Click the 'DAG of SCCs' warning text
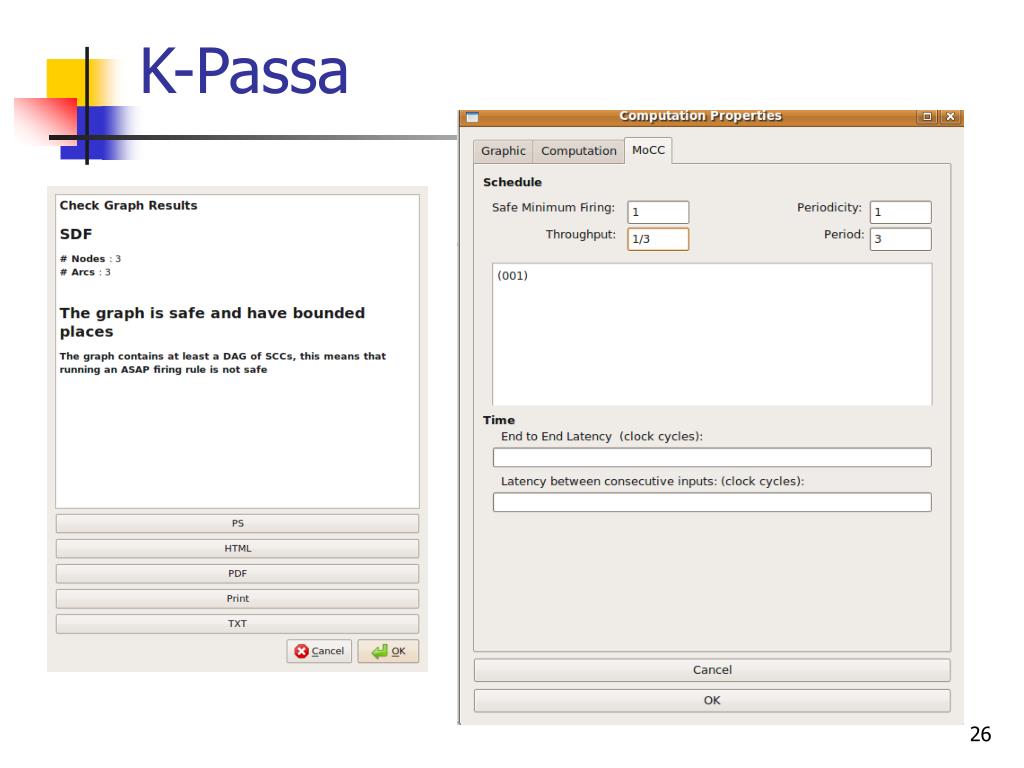The image size is (1024, 768). pyautogui.click(x=223, y=362)
